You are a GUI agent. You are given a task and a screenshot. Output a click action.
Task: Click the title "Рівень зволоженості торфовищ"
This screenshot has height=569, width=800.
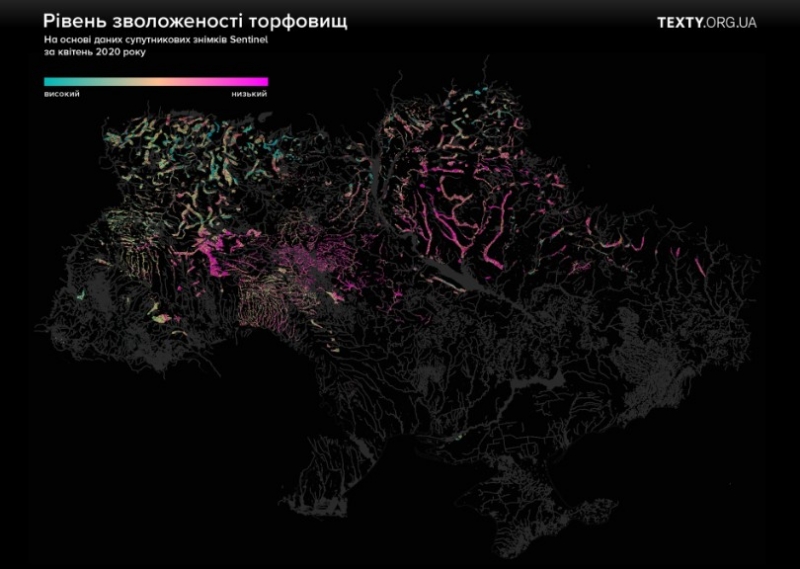click(x=187, y=20)
